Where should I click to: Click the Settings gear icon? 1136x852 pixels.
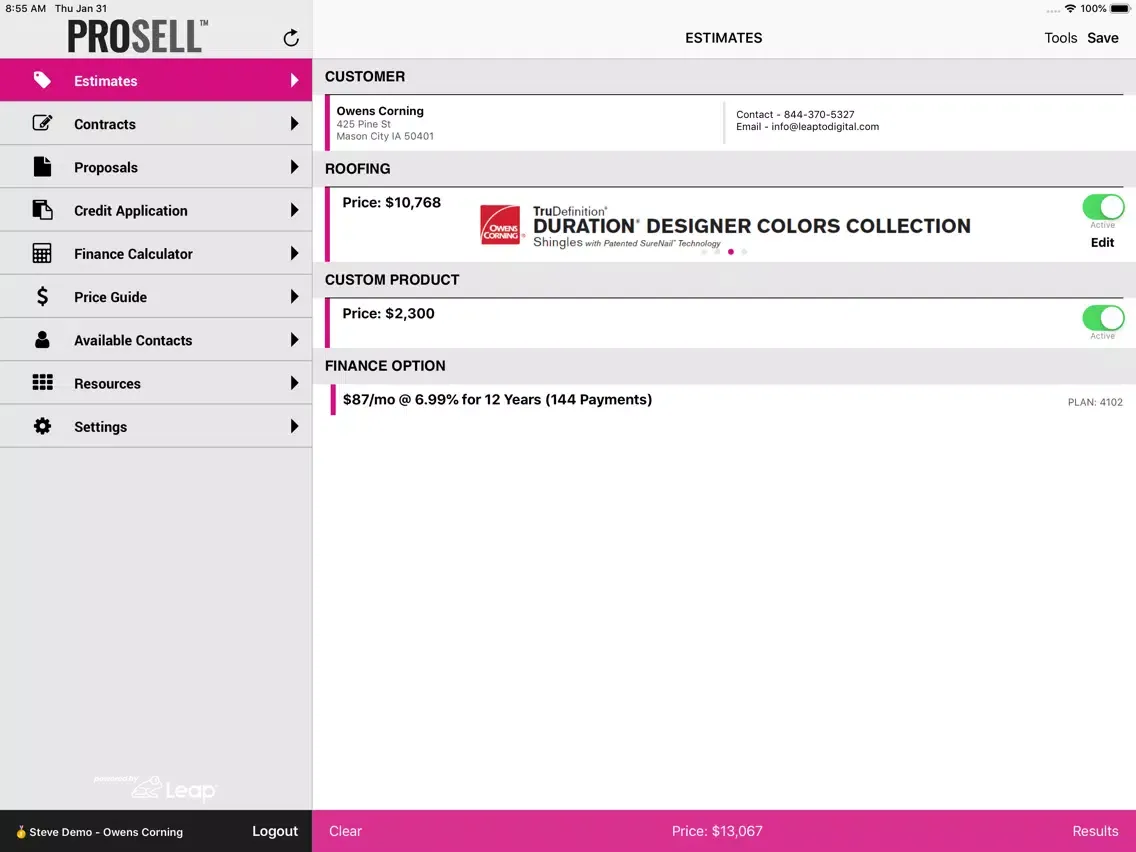[x=42, y=426]
